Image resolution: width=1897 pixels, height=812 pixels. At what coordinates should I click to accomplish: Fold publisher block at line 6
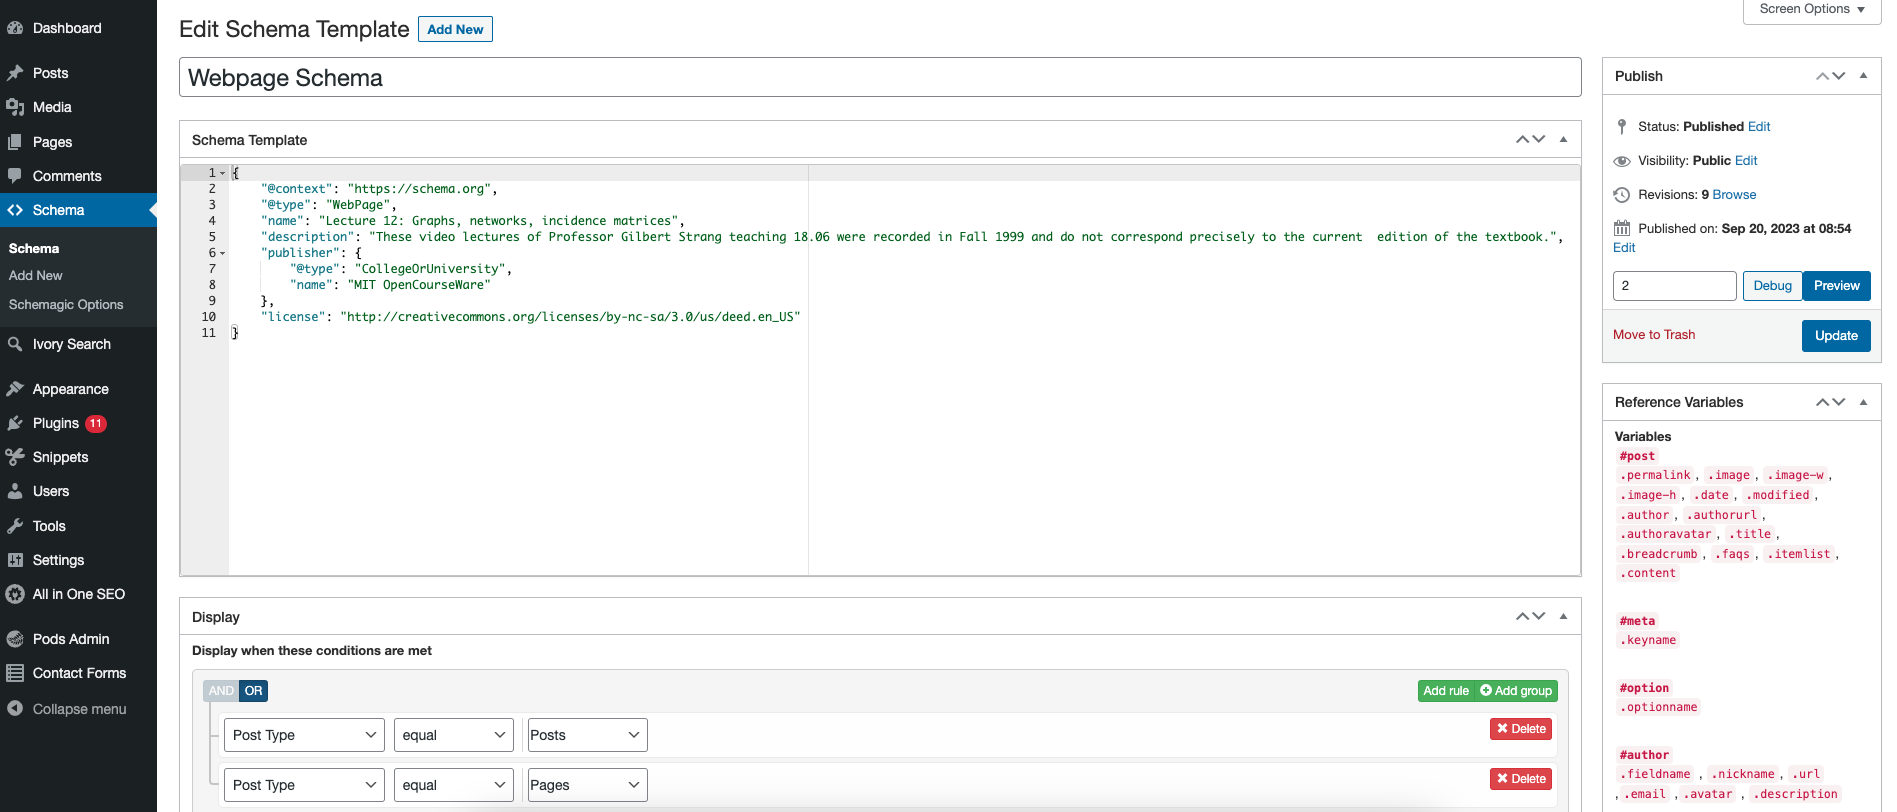coord(223,253)
